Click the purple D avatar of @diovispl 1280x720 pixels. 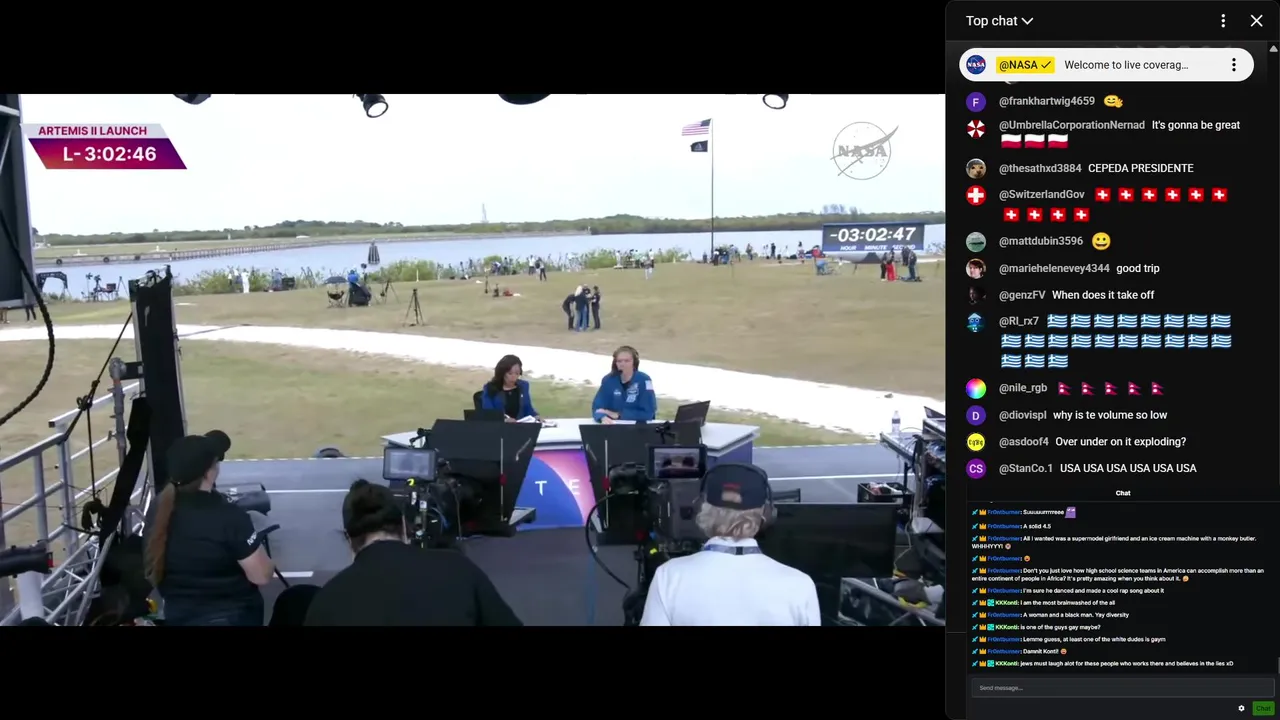(x=976, y=416)
